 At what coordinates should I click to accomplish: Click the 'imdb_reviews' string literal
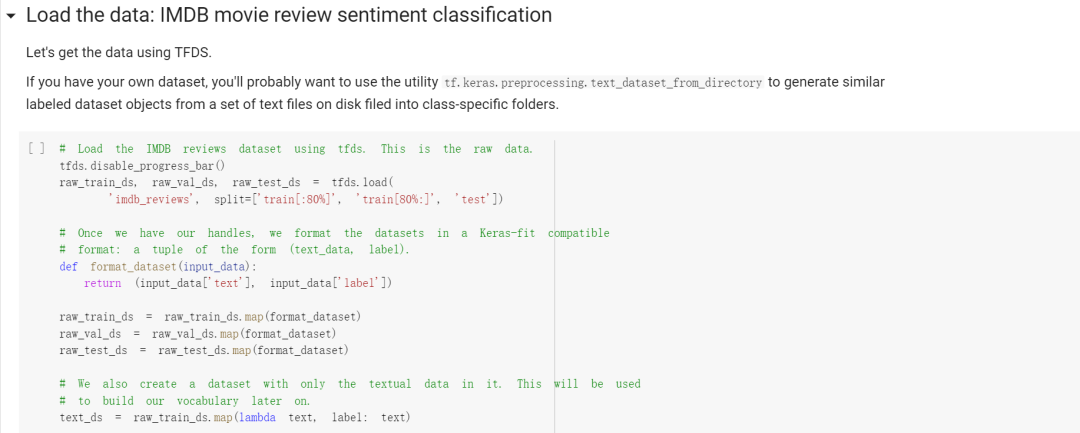click(x=156, y=199)
